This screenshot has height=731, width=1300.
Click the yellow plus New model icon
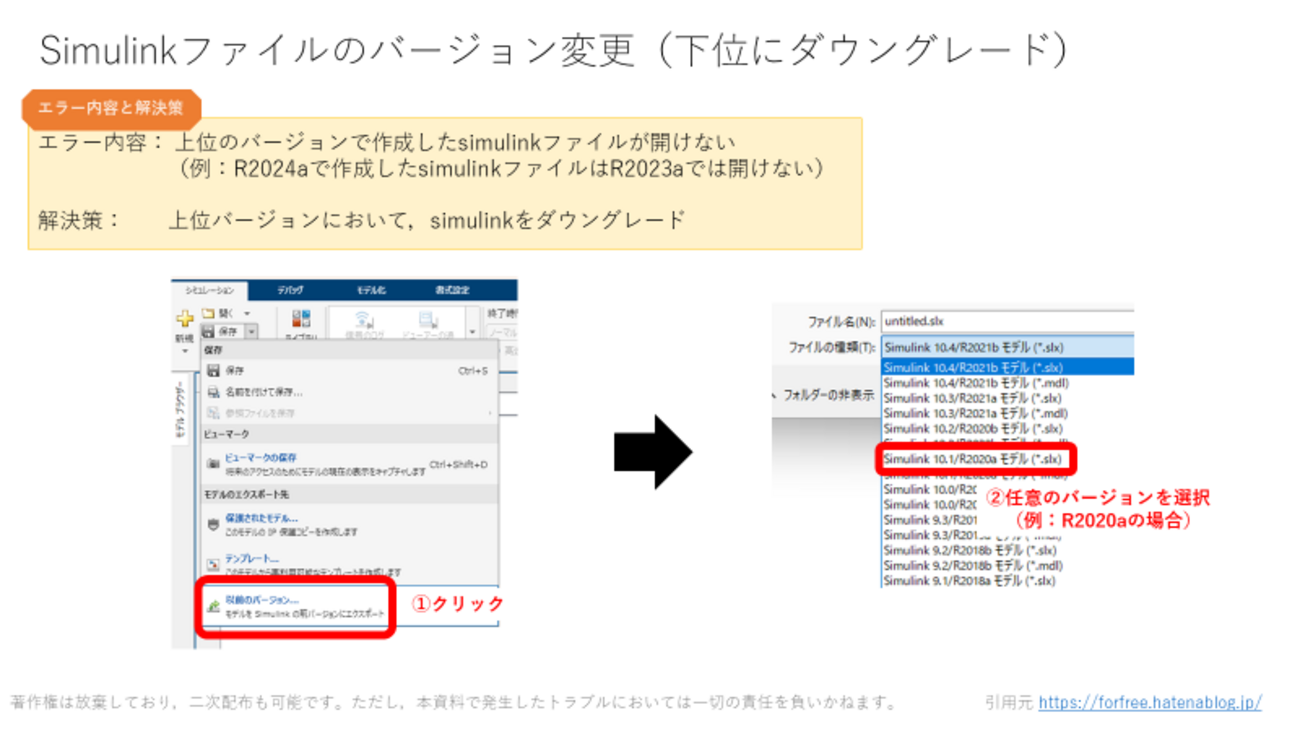(185, 319)
